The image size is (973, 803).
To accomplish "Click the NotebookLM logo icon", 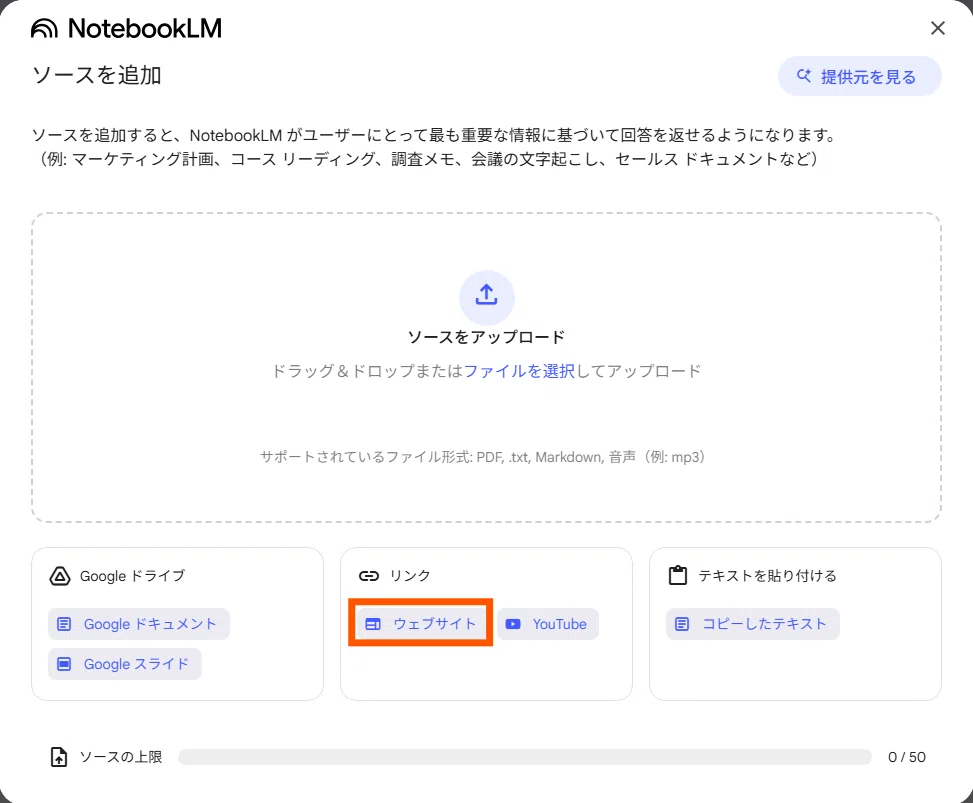I will click(x=44, y=29).
